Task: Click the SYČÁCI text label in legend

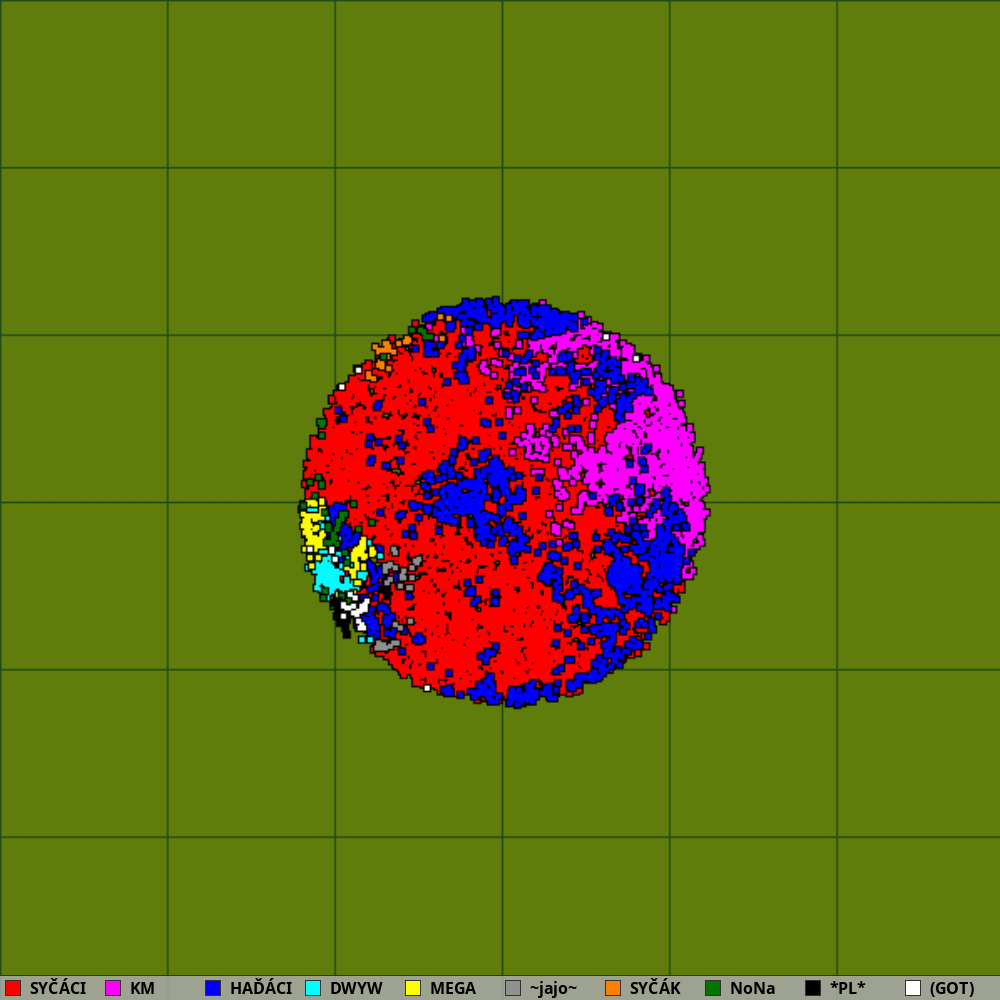Action: pyautogui.click(x=58, y=988)
